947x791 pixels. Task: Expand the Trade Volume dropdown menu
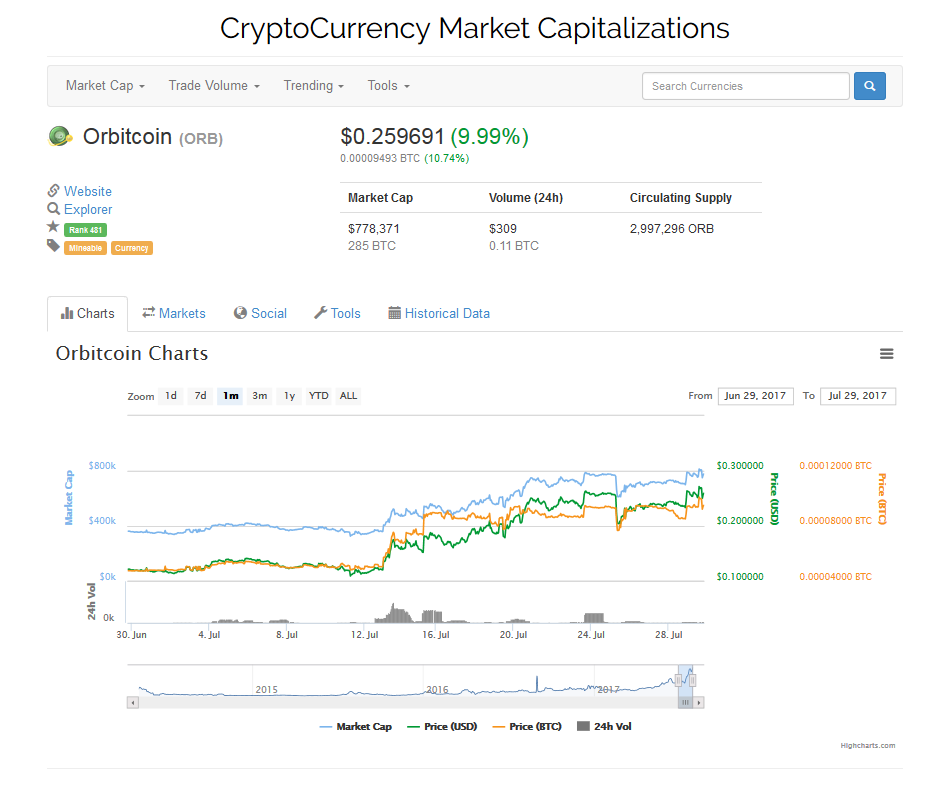[x=214, y=86]
